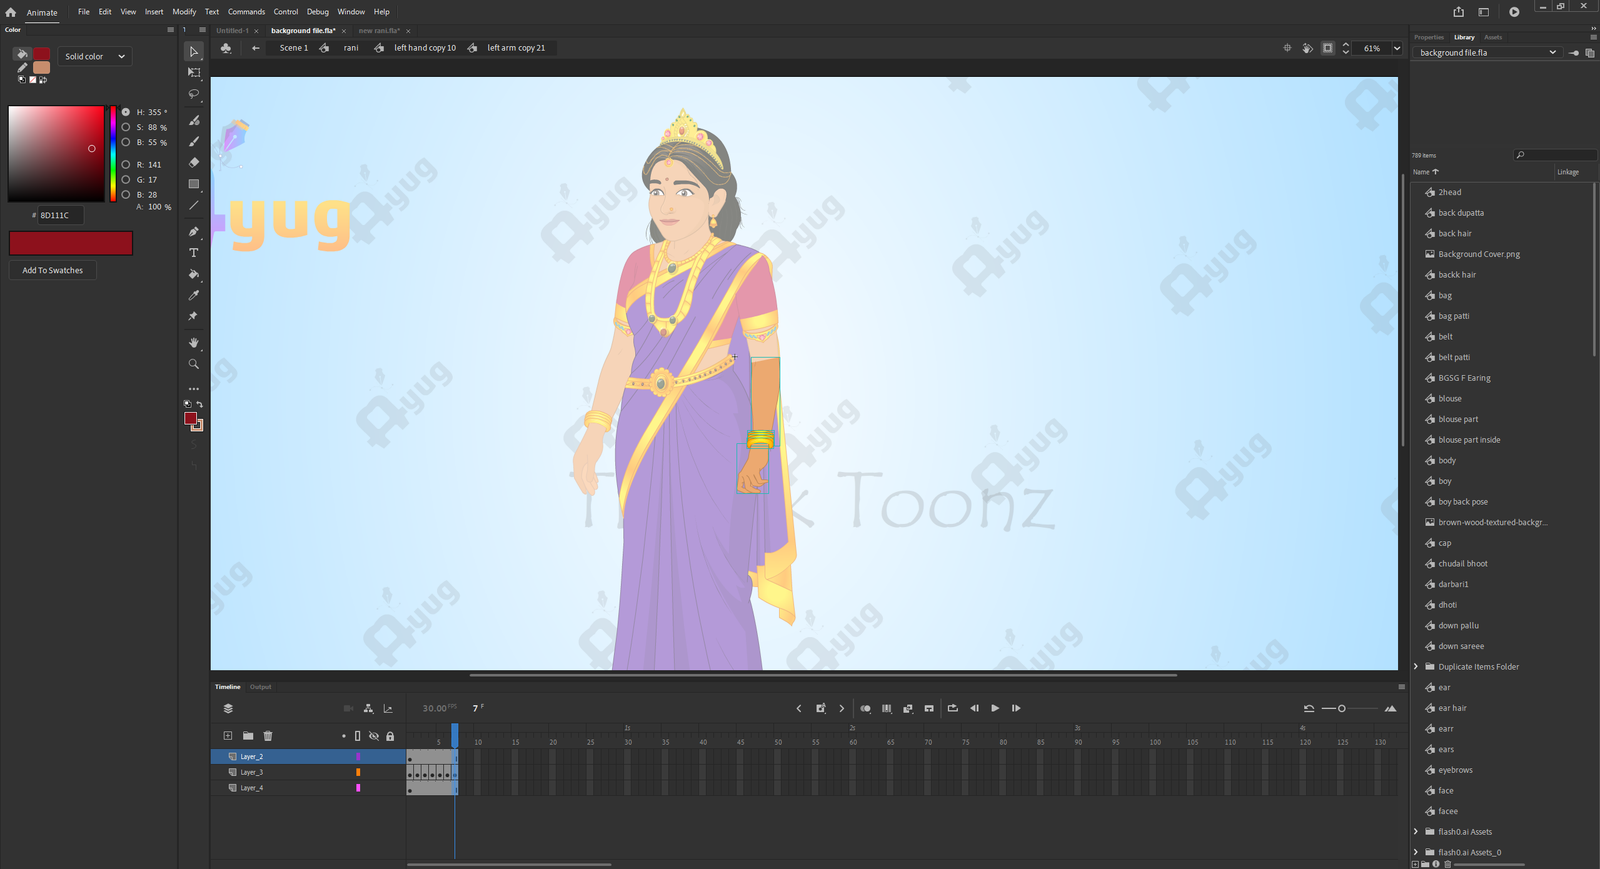Select the Lasso tool
This screenshot has height=869, width=1600.
(194, 94)
